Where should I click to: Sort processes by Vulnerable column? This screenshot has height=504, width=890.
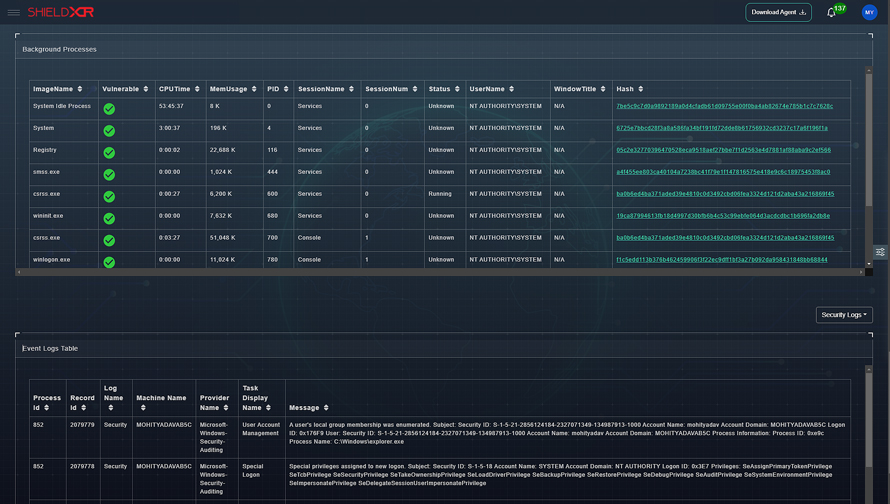click(x=146, y=89)
